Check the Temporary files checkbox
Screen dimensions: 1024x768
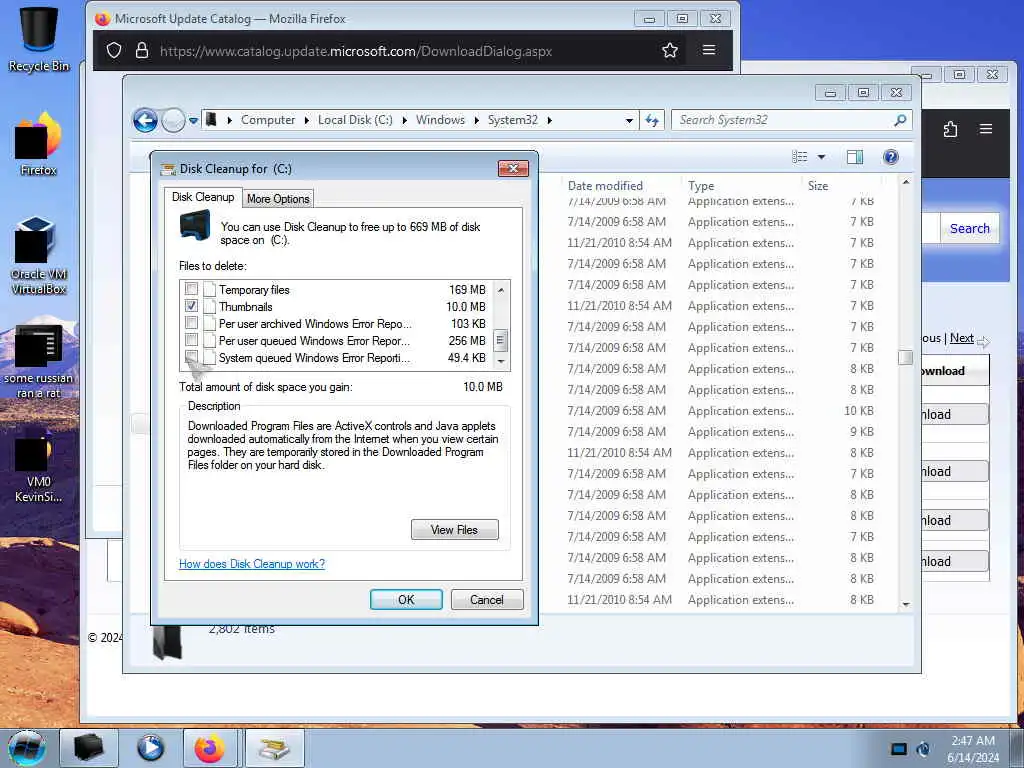191,289
